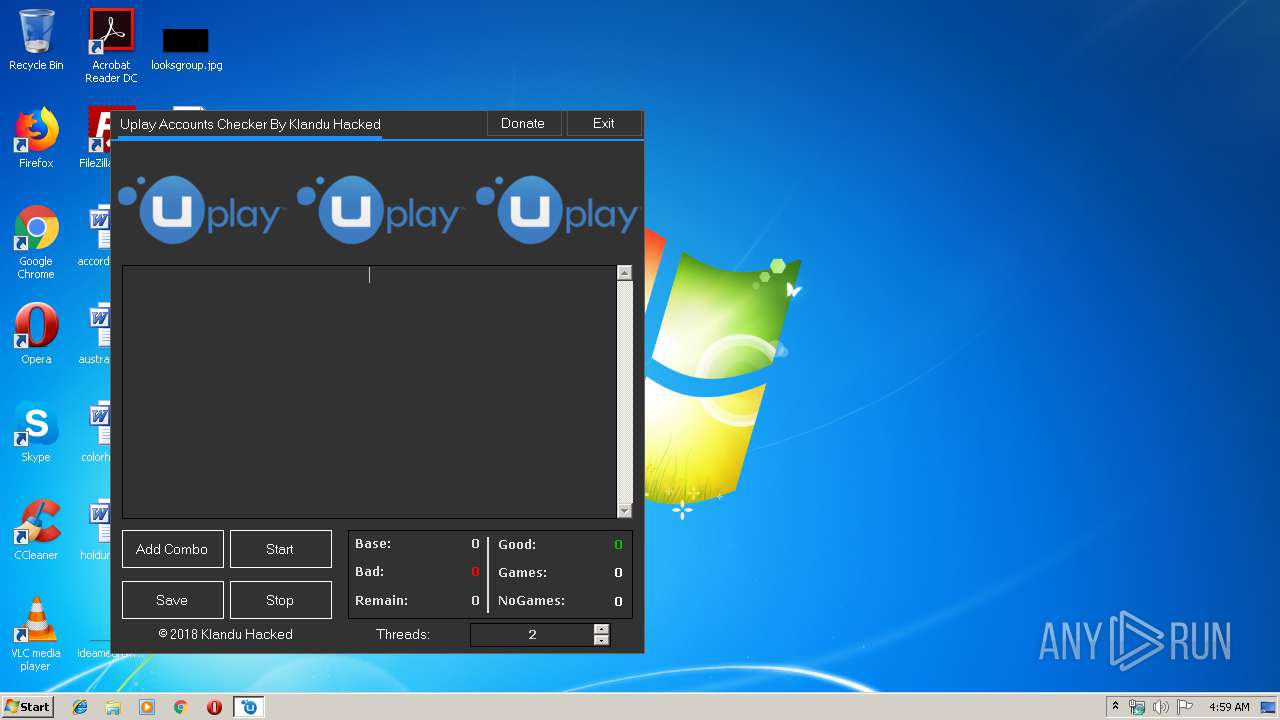The width and height of the screenshot is (1280, 720).
Task: Open Internet Explorer in the taskbar
Action: coord(80,707)
